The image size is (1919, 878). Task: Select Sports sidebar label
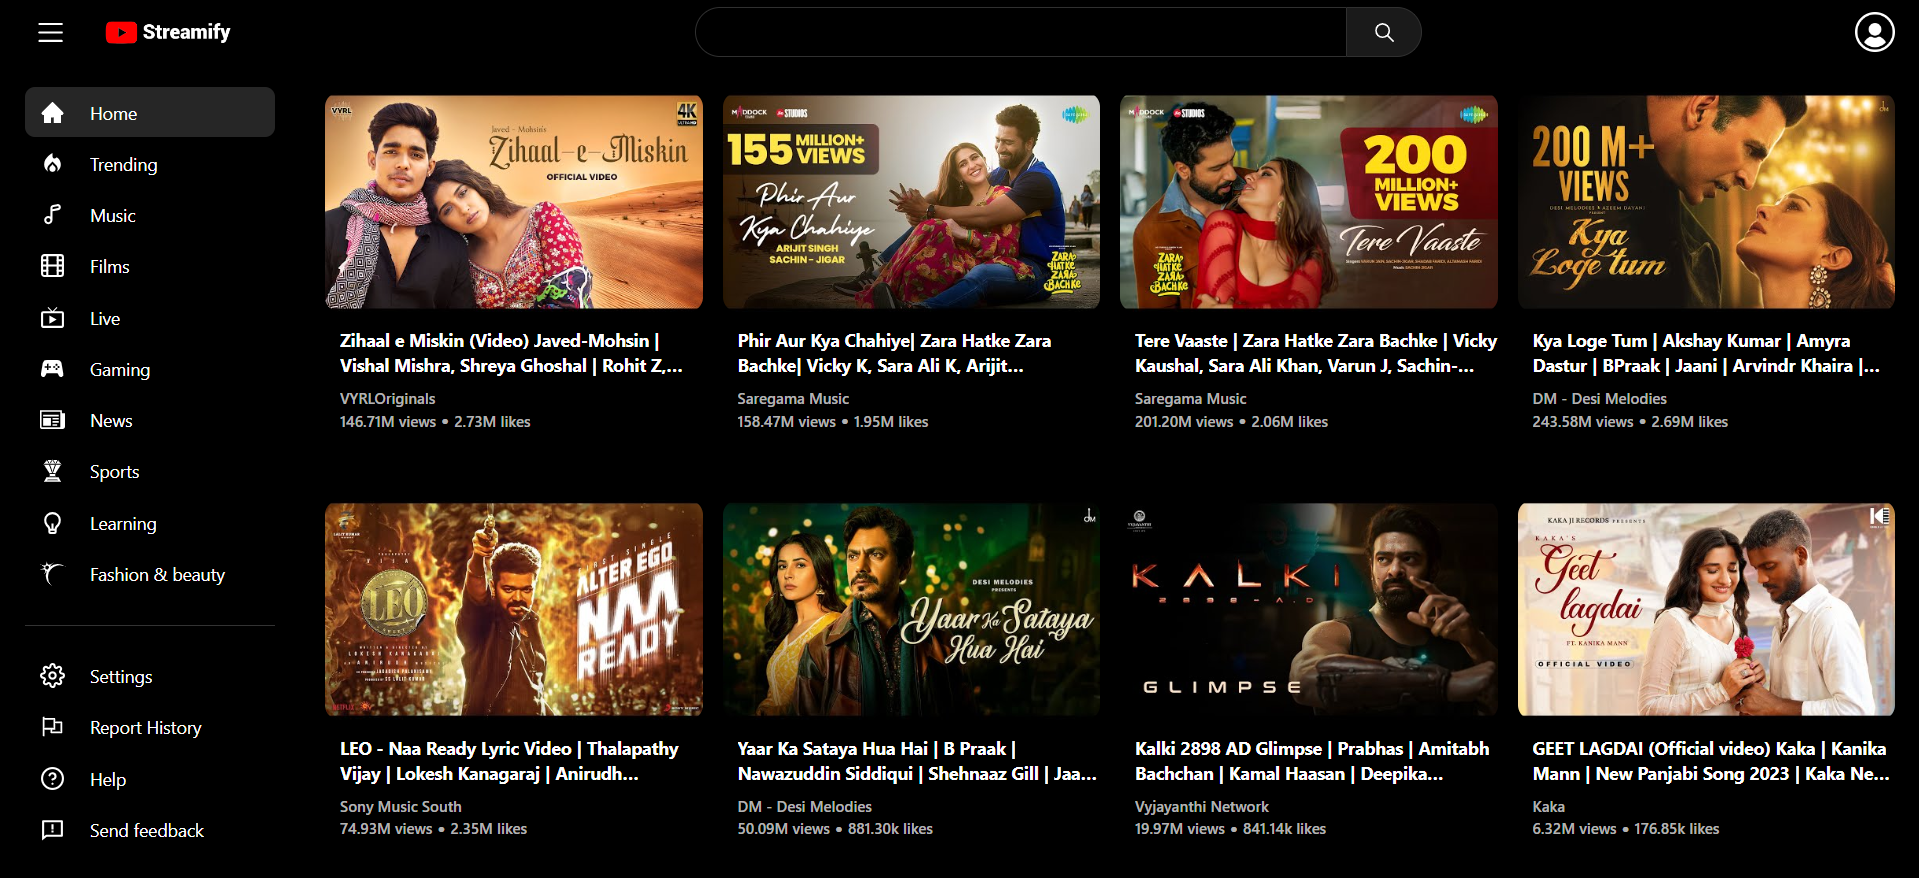click(115, 471)
